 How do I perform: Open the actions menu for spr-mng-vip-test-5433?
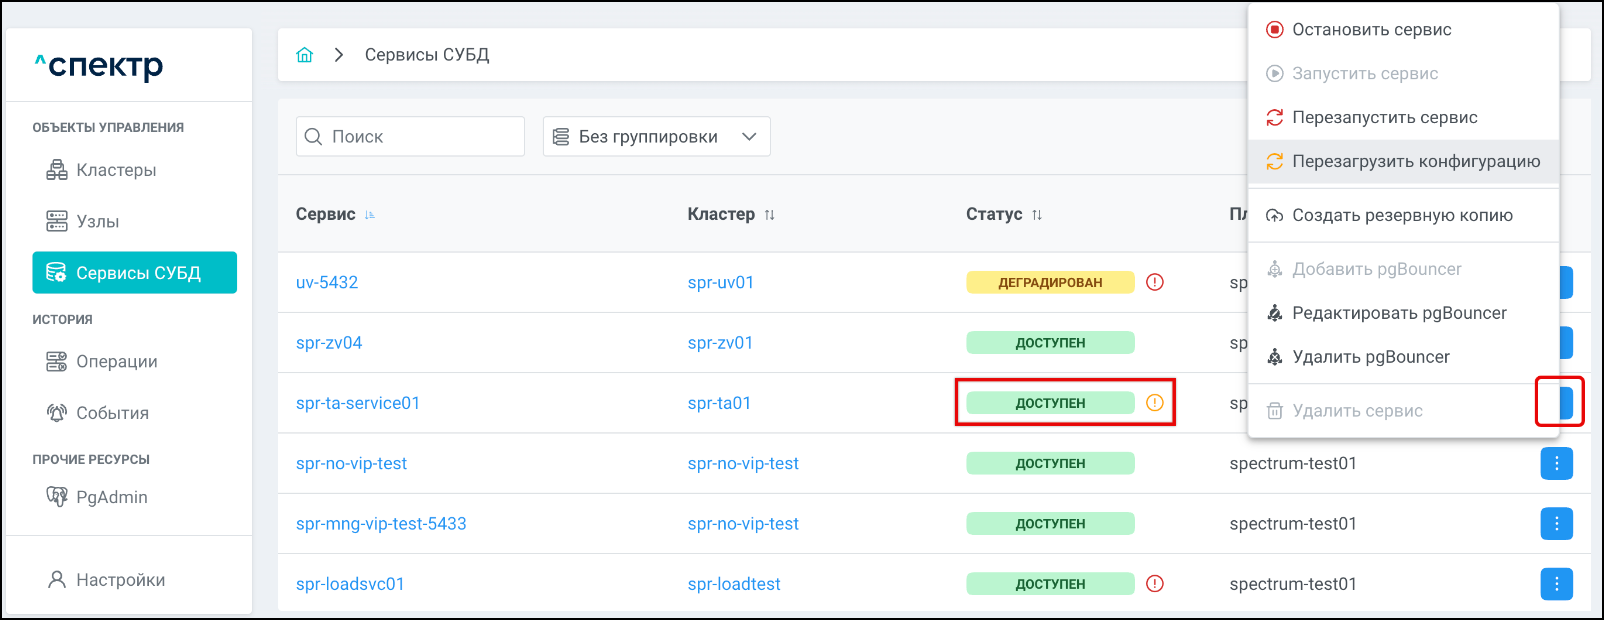pyautogui.click(x=1556, y=524)
